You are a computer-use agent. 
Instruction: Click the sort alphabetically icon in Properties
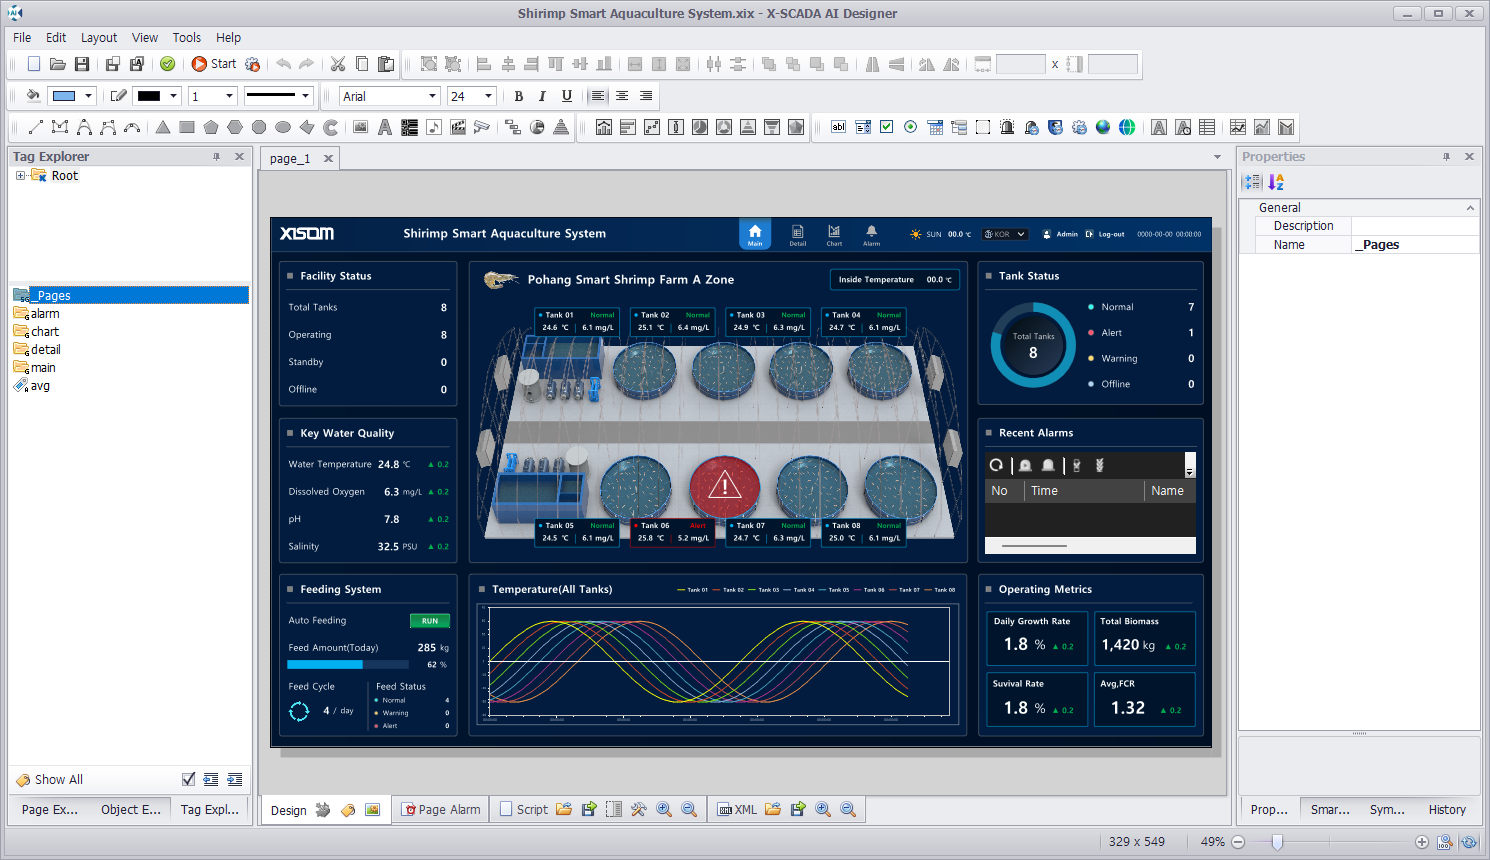[1276, 182]
